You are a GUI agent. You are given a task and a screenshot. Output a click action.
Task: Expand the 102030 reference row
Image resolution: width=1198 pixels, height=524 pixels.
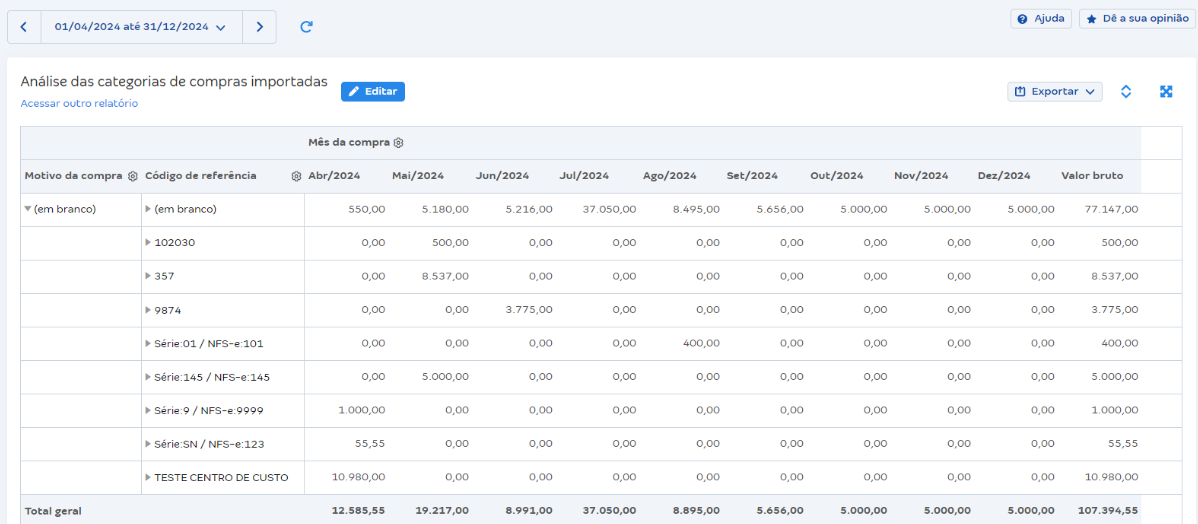[148, 243]
